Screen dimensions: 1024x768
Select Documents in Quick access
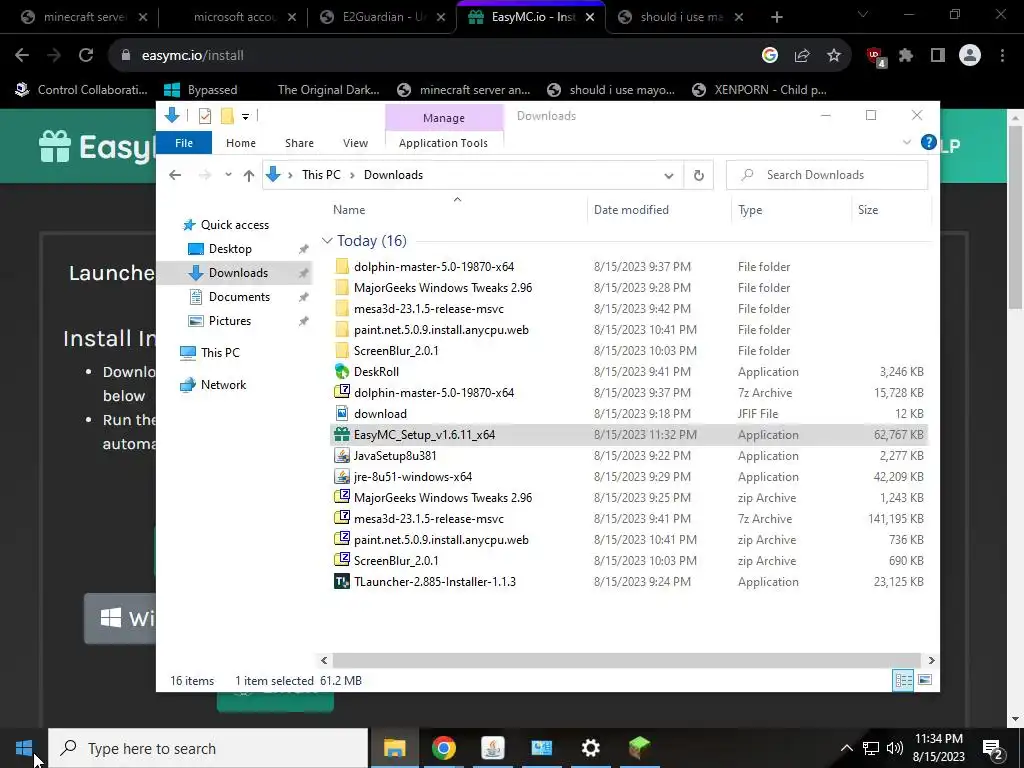(x=239, y=296)
